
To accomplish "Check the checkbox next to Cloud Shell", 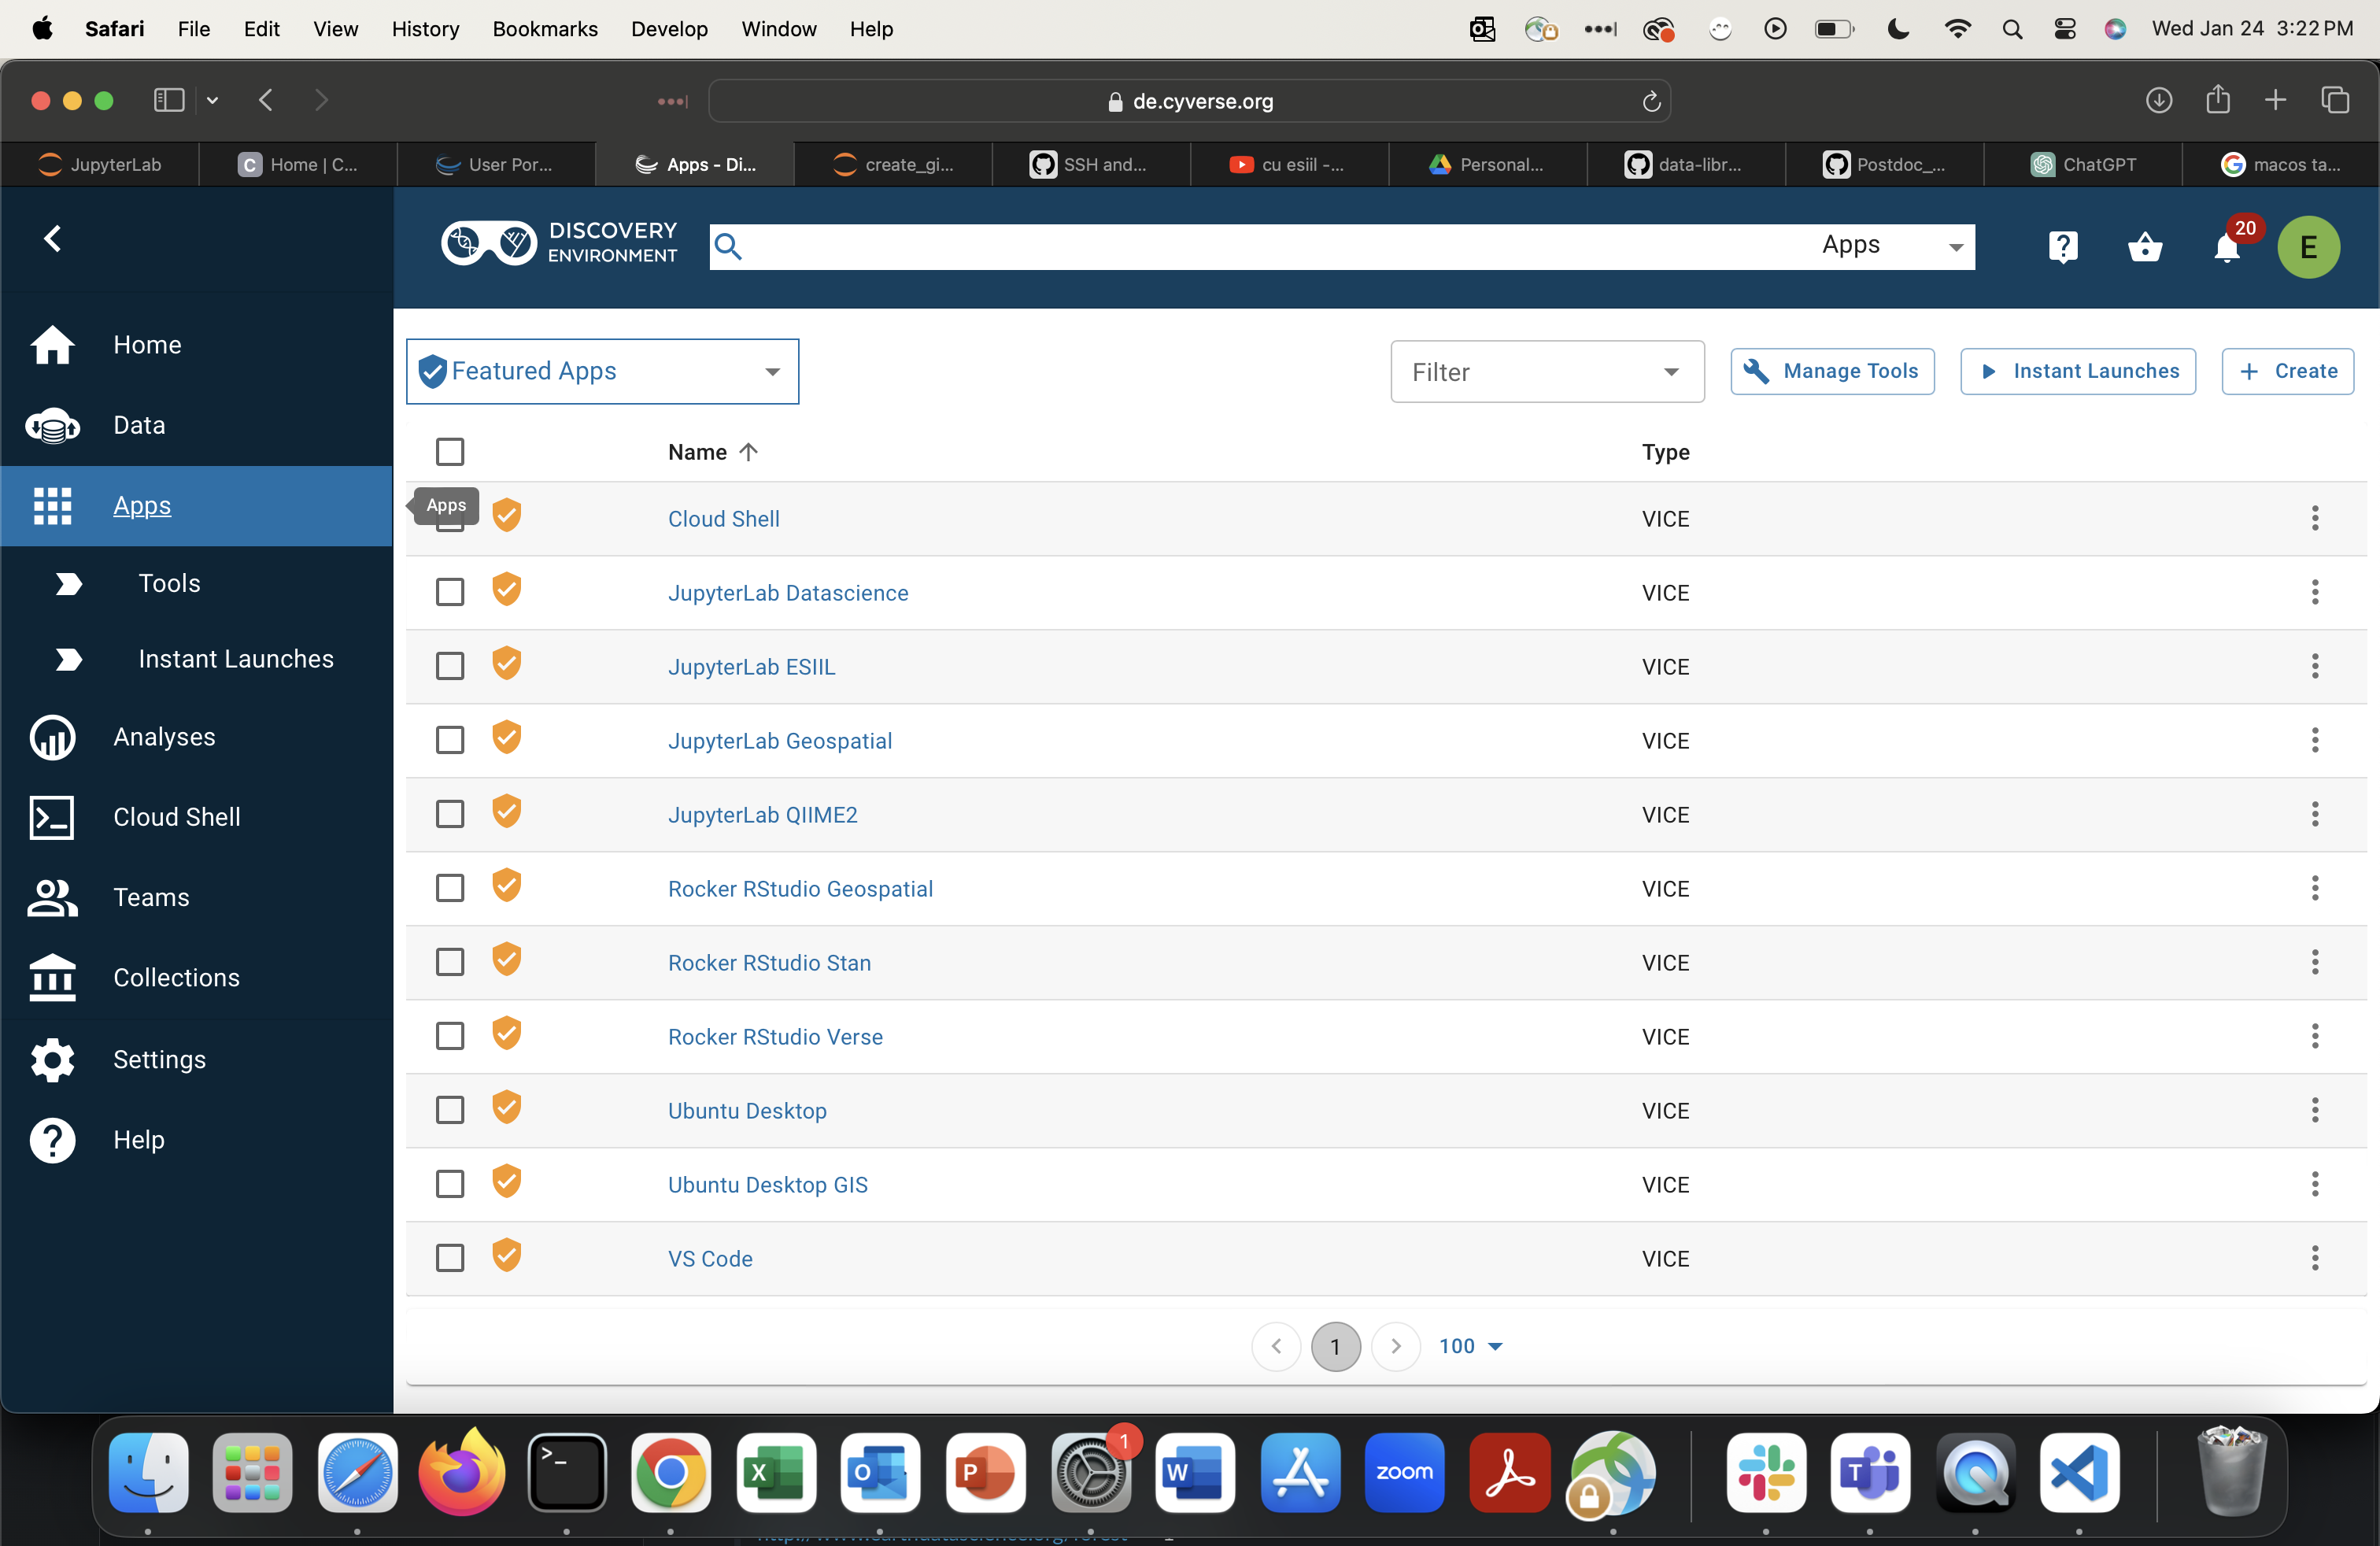I will coord(450,518).
